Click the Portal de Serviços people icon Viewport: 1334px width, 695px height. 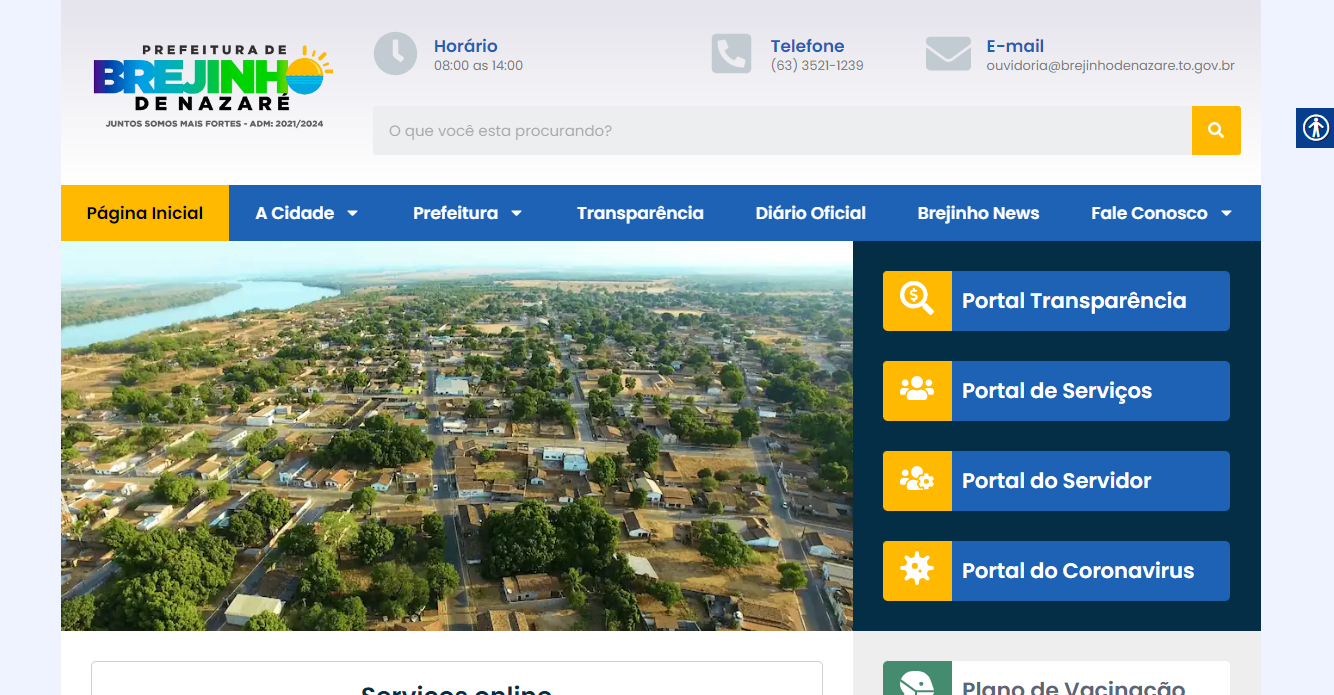pyautogui.click(x=917, y=390)
